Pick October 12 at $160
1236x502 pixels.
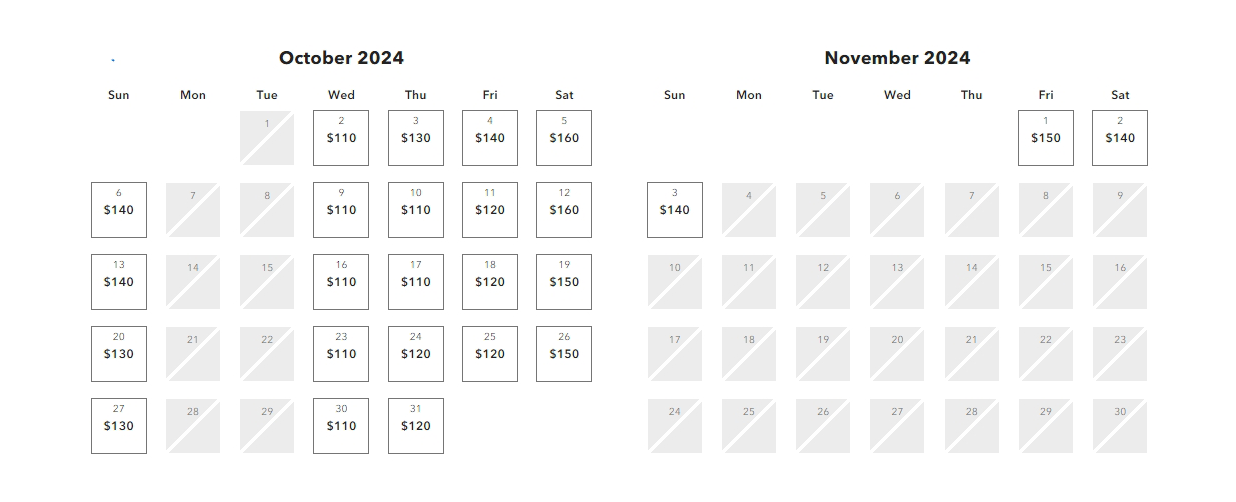pyautogui.click(x=564, y=210)
